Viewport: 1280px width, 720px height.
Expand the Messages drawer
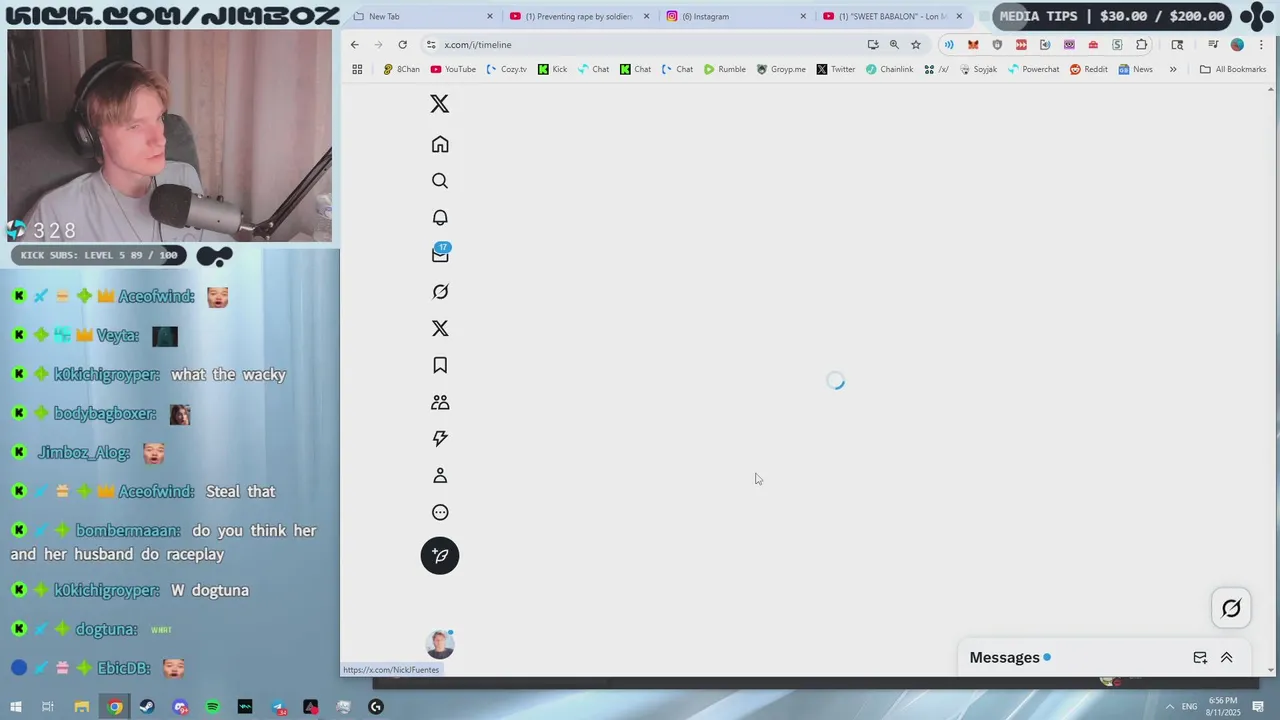pos(1226,657)
